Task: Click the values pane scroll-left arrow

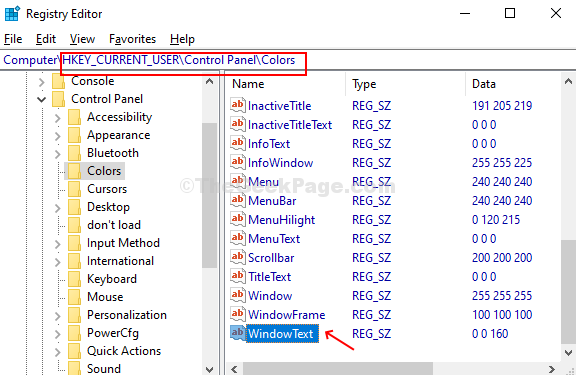Action: click(234, 369)
